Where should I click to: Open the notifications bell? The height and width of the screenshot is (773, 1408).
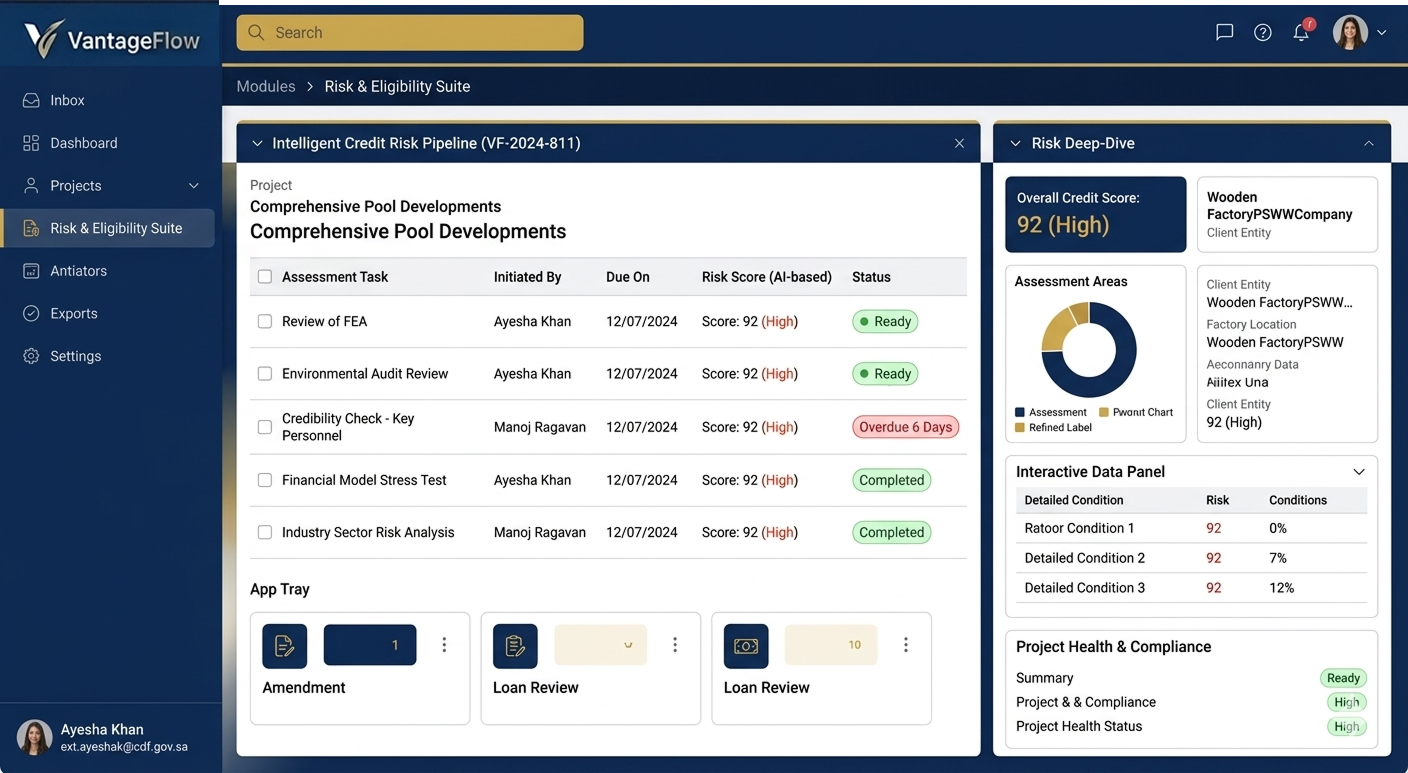(1301, 33)
